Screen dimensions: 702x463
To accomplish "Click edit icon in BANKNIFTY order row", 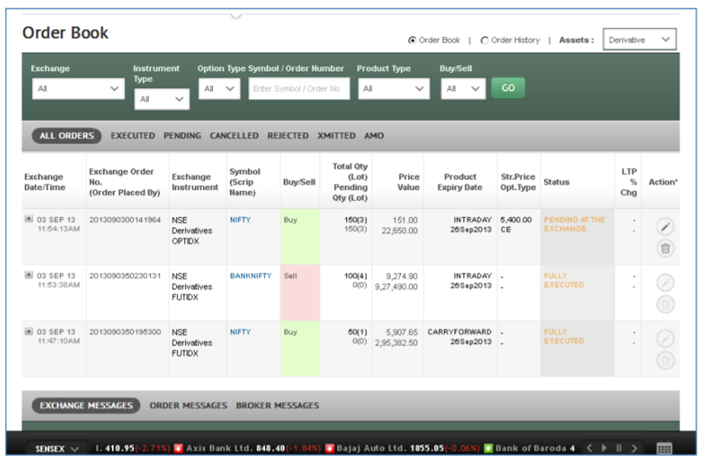I will coord(665,283).
